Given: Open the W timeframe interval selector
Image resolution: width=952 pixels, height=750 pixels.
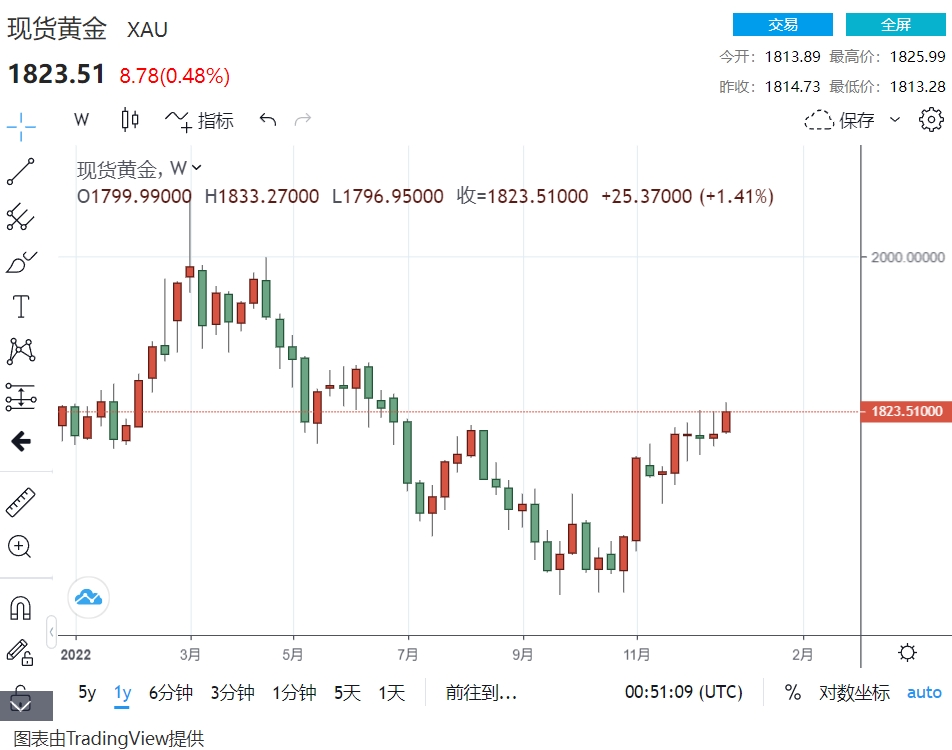Looking at the screenshot, I should tap(82, 120).
